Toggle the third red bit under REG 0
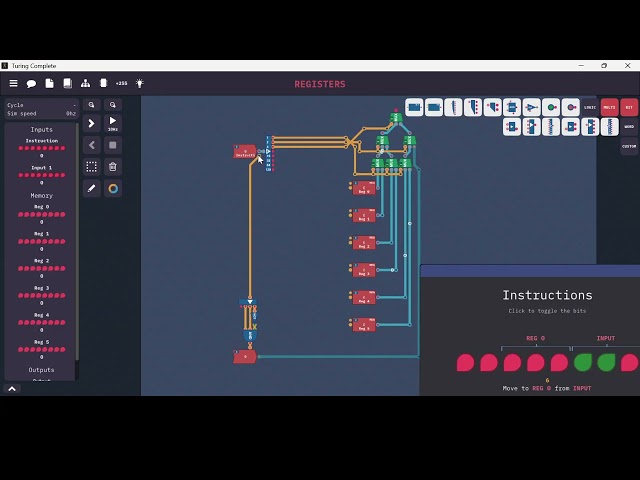This screenshot has width=640, height=480. pyautogui.click(x=512, y=362)
